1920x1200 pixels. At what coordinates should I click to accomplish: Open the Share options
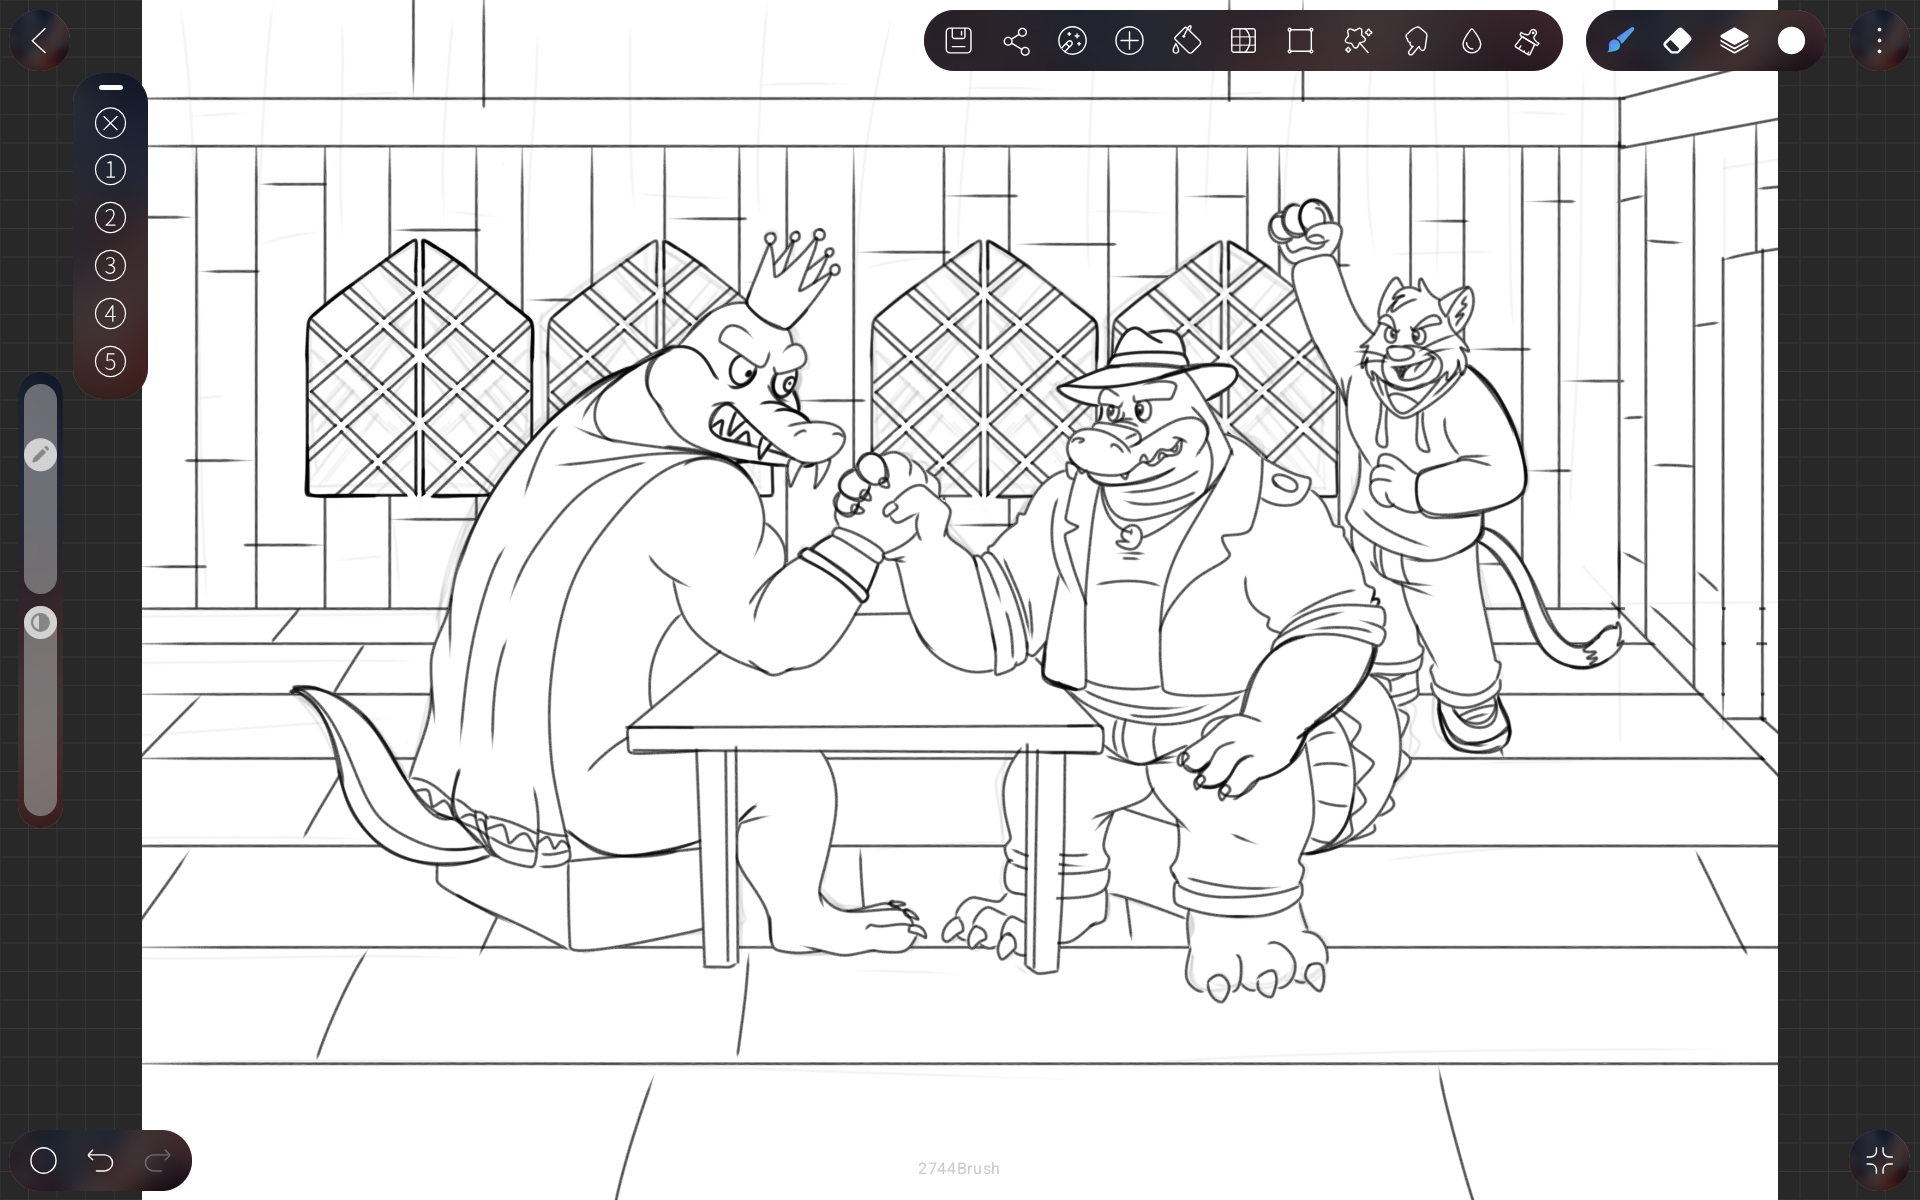pyautogui.click(x=1015, y=41)
